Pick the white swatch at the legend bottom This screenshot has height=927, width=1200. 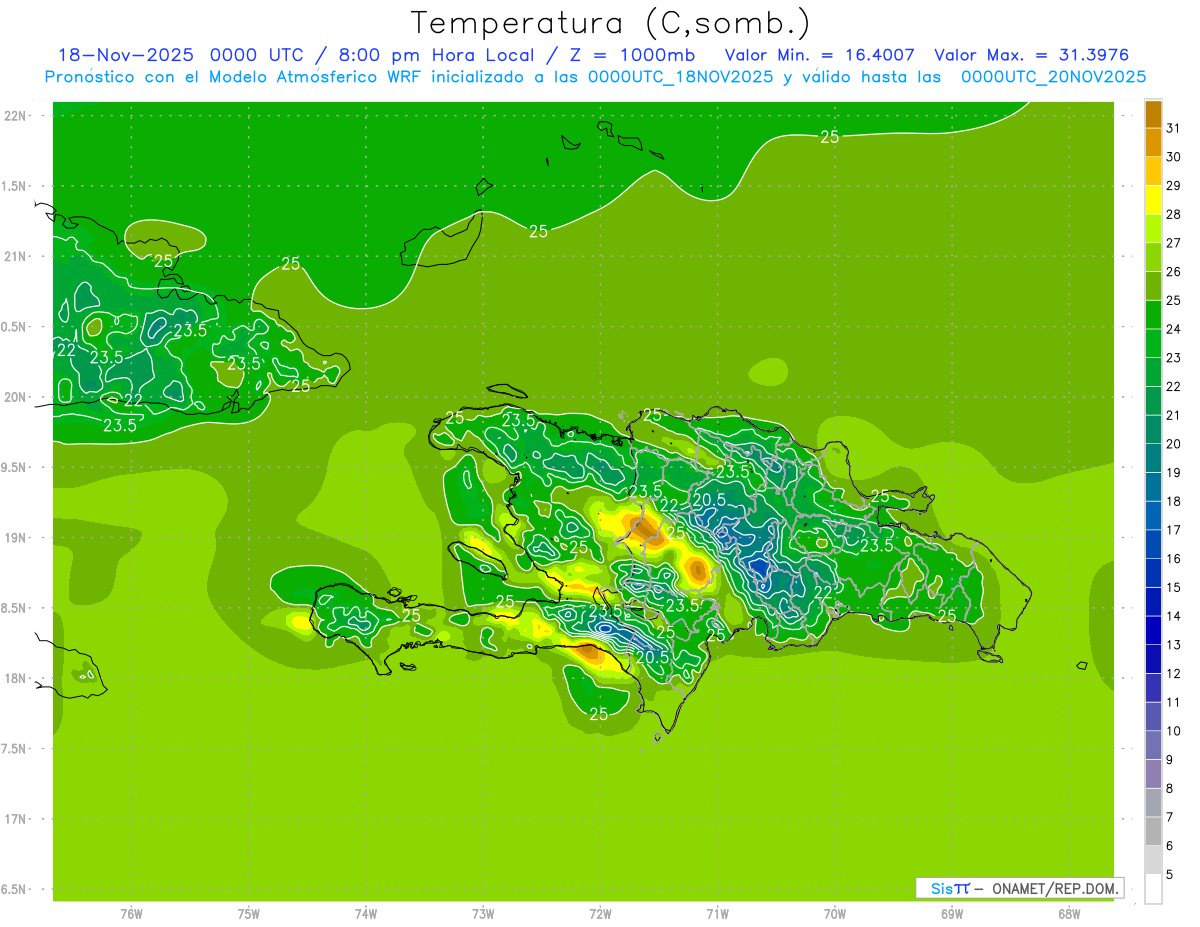[x=1153, y=889]
